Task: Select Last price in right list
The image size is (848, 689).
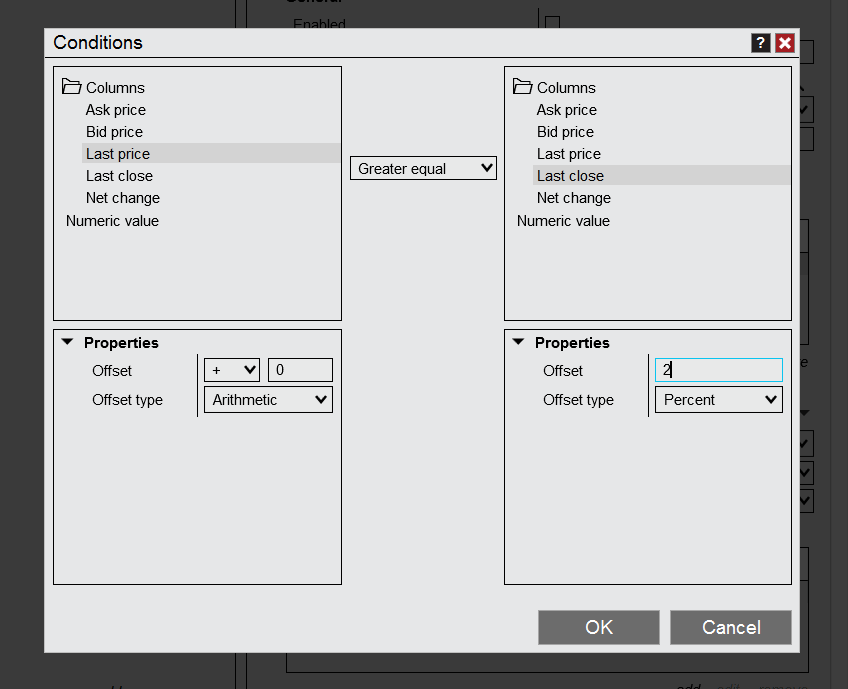Action: 569,154
